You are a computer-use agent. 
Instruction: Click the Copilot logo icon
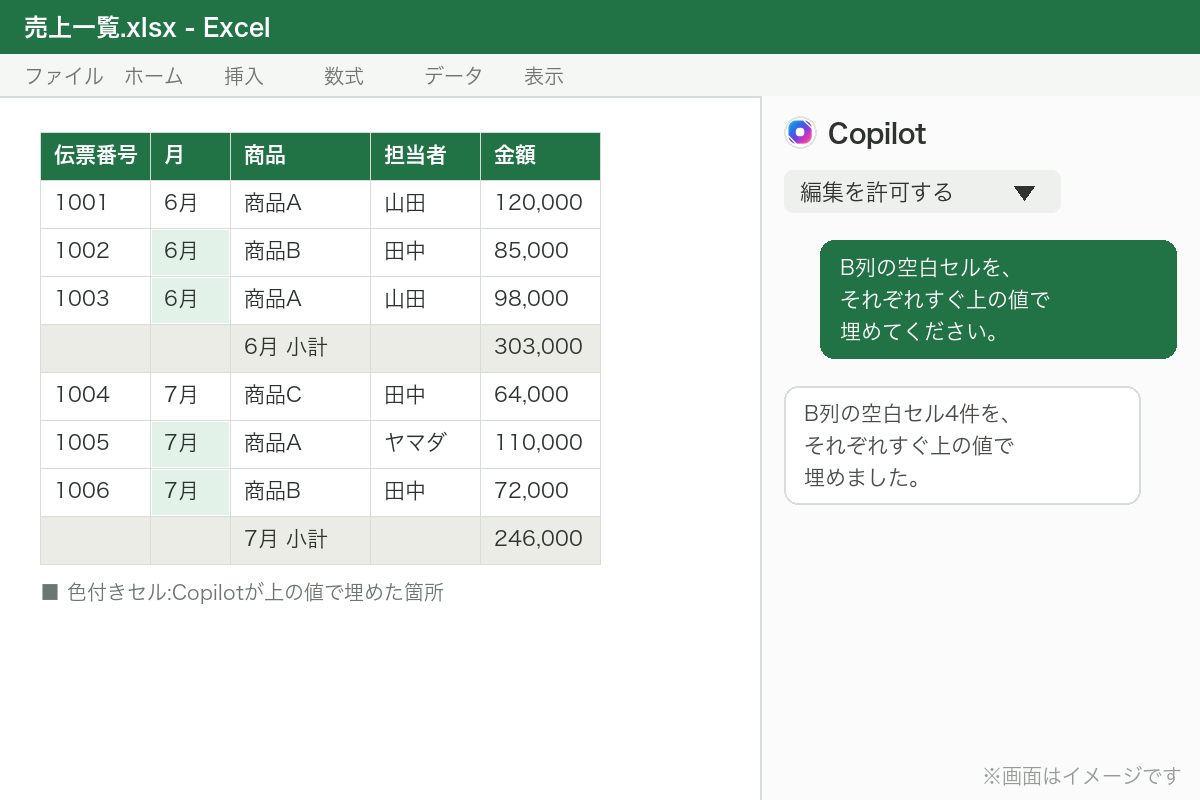[801, 133]
